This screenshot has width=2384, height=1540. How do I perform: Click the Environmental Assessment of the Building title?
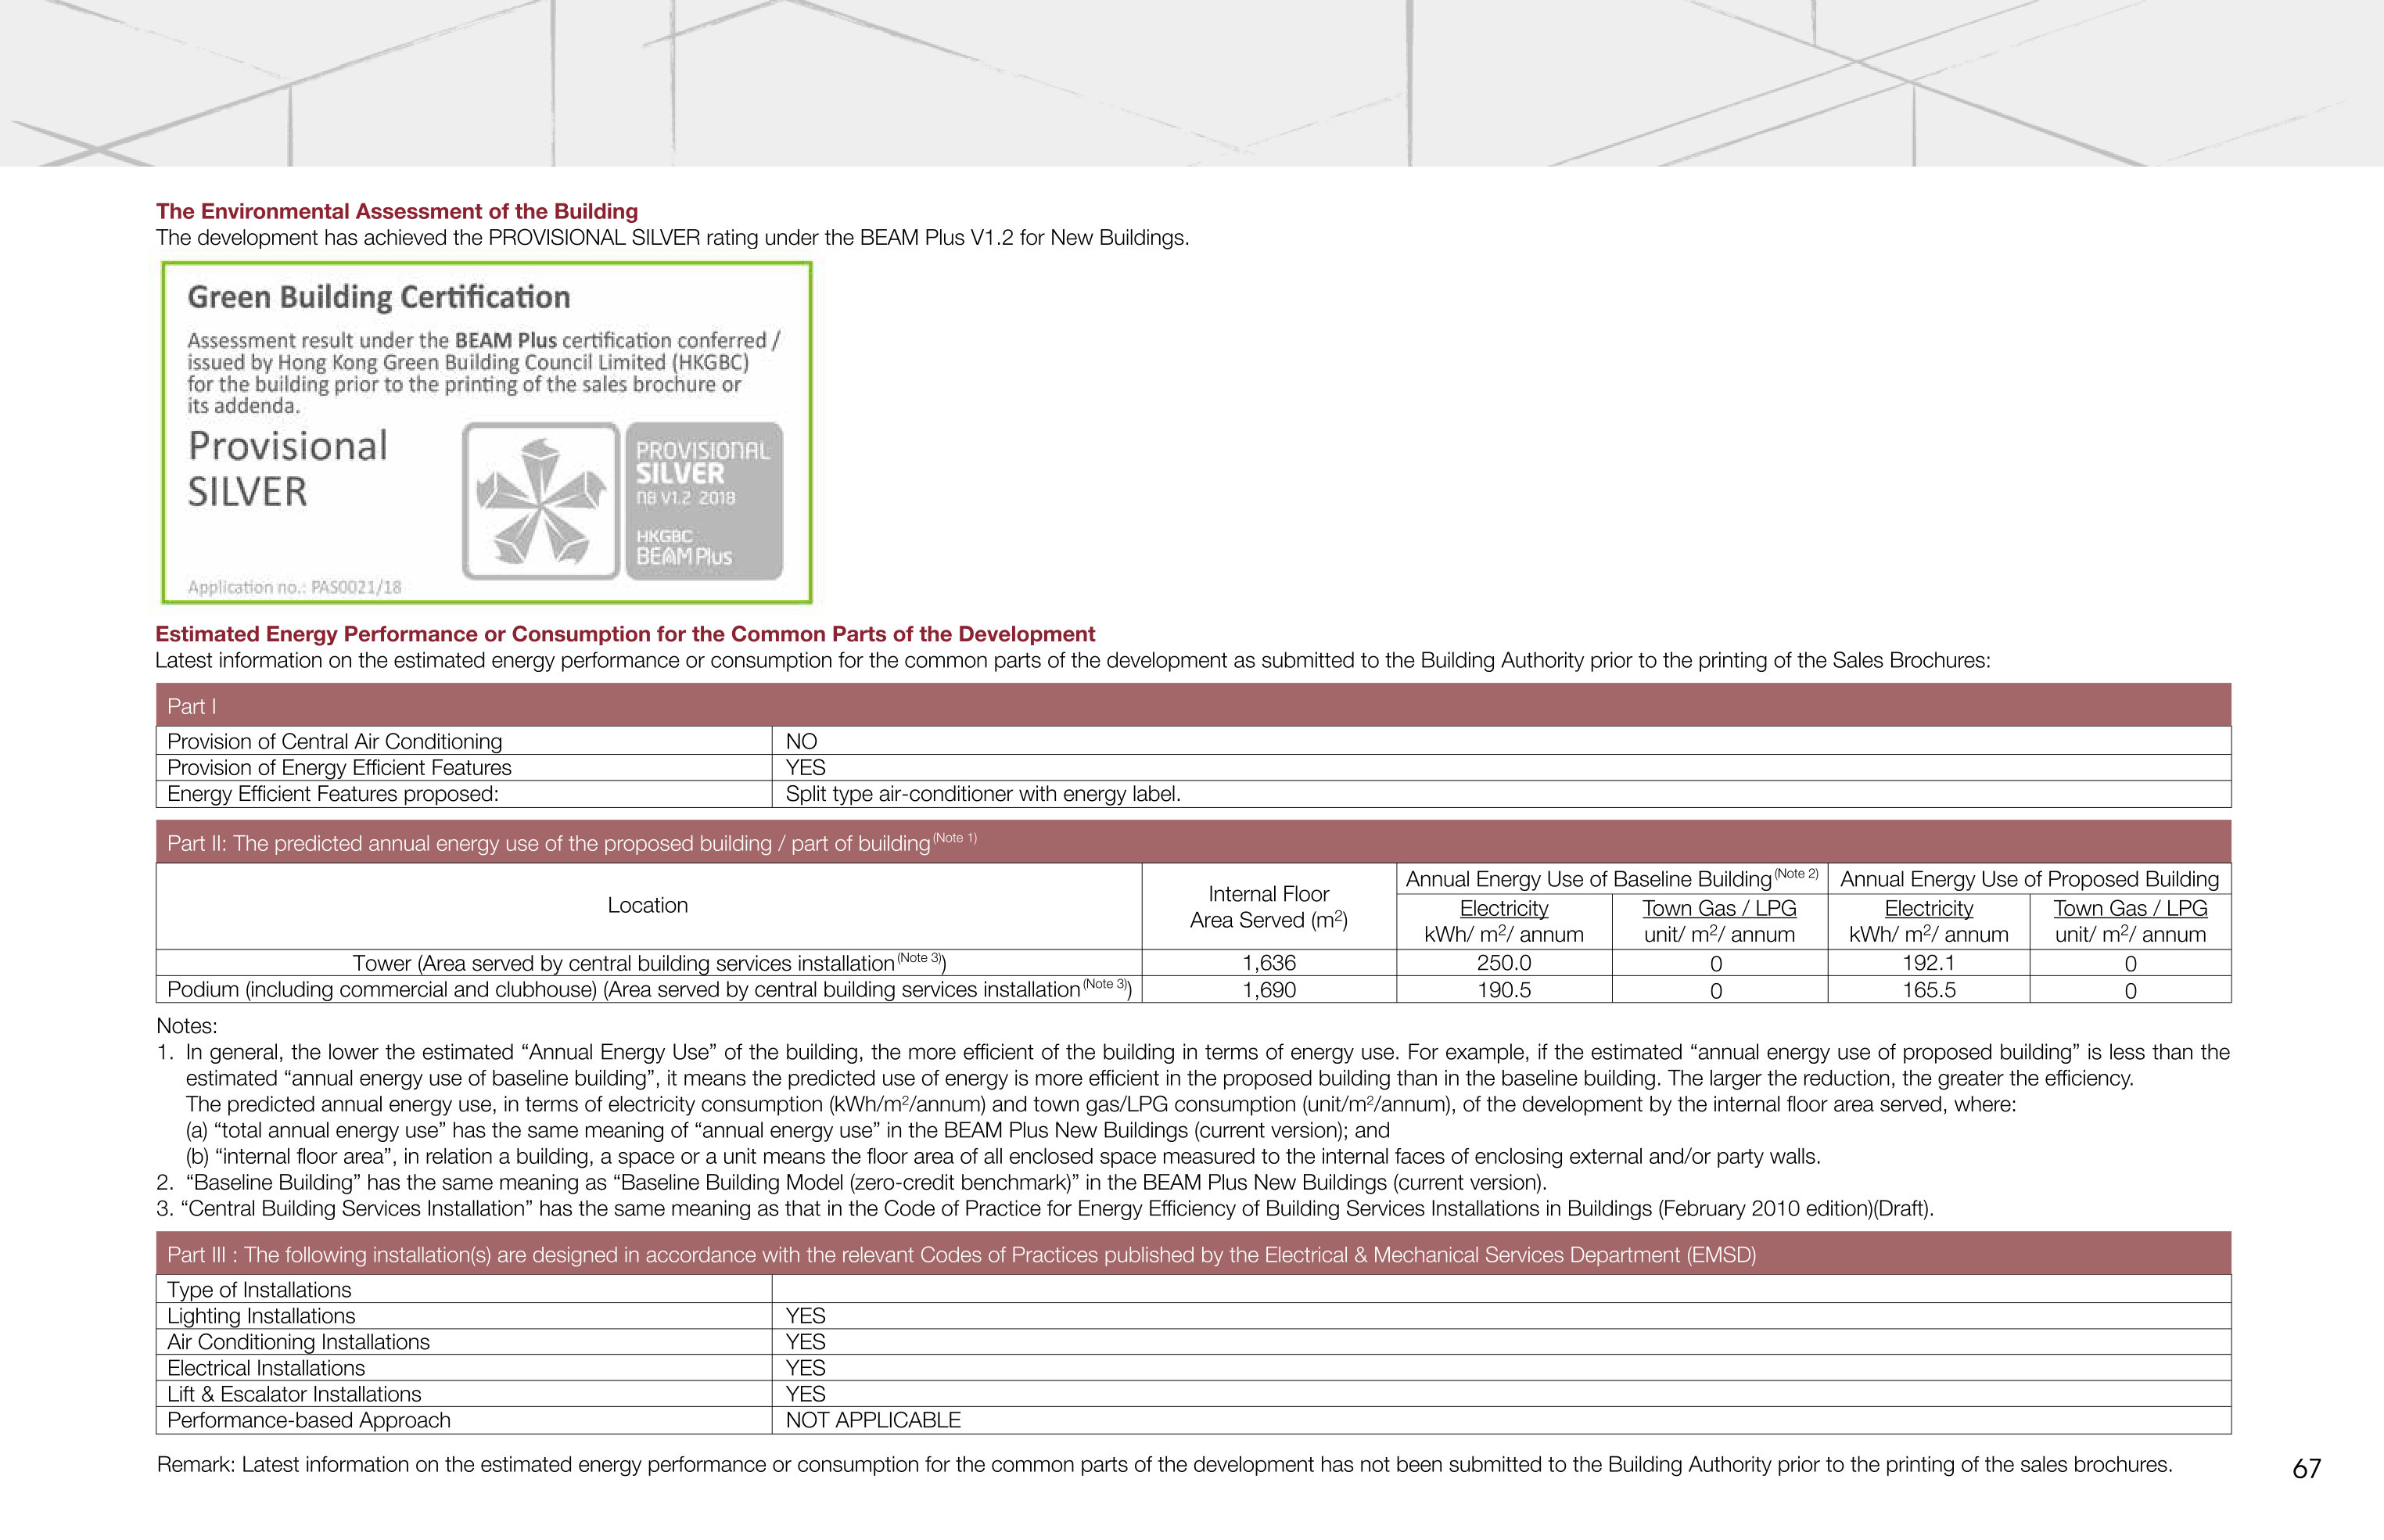(x=397, y=211)
